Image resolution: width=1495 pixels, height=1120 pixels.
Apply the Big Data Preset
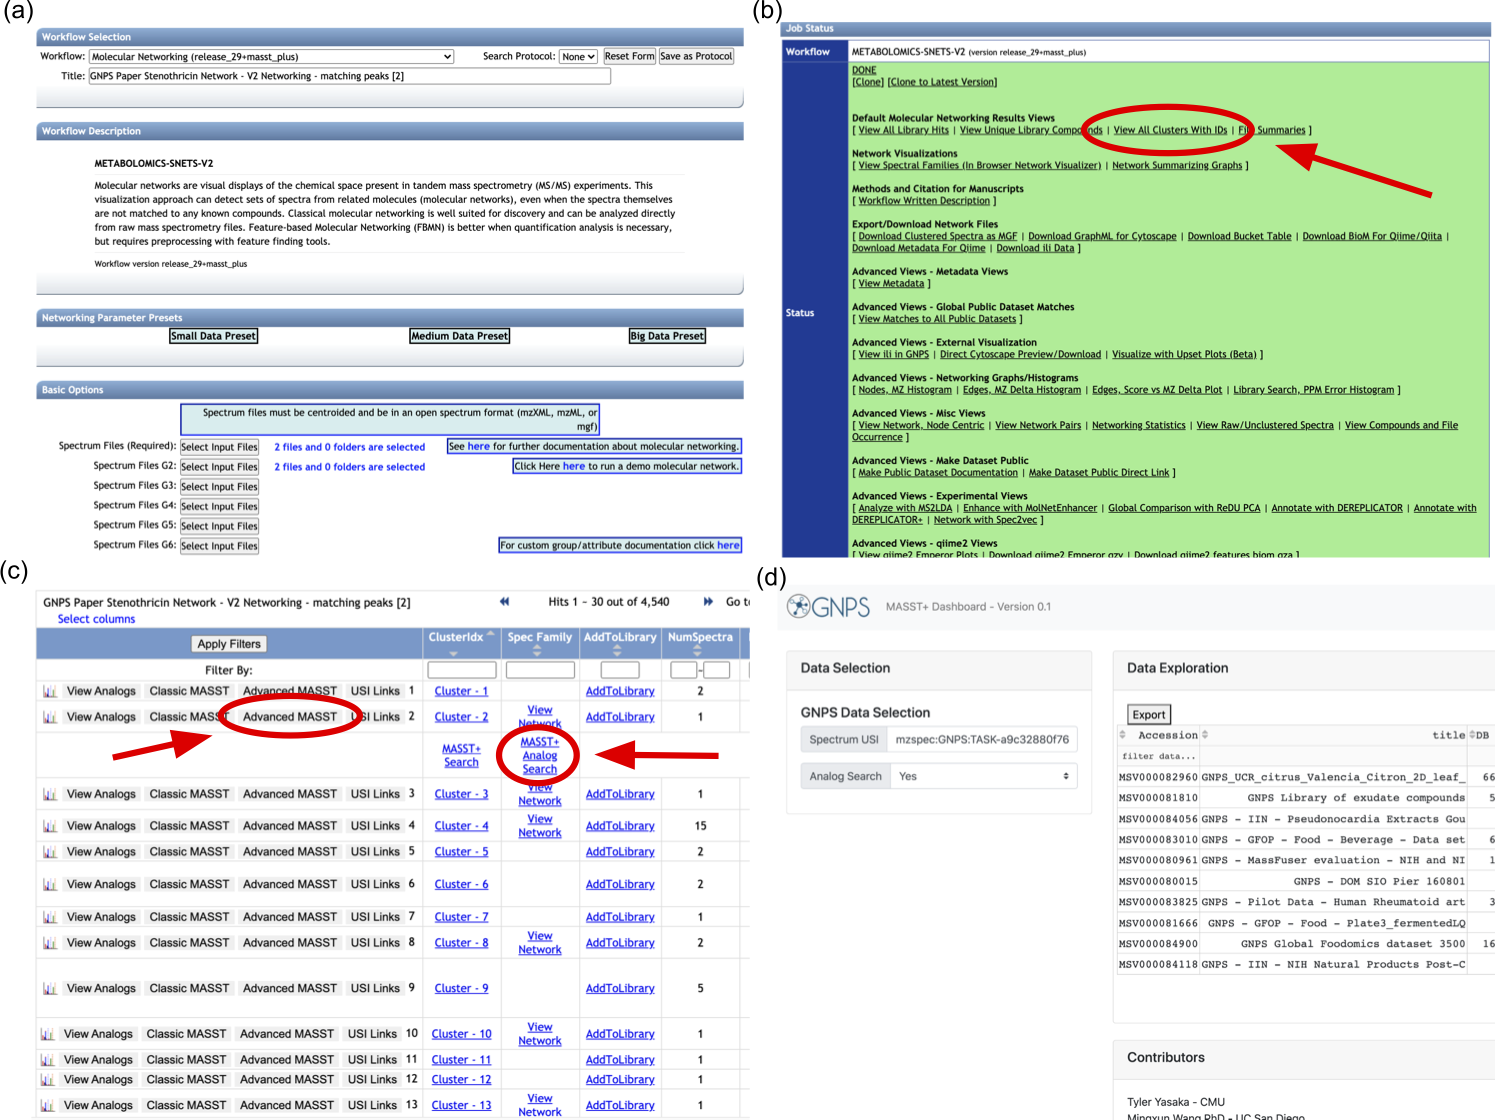667,336
